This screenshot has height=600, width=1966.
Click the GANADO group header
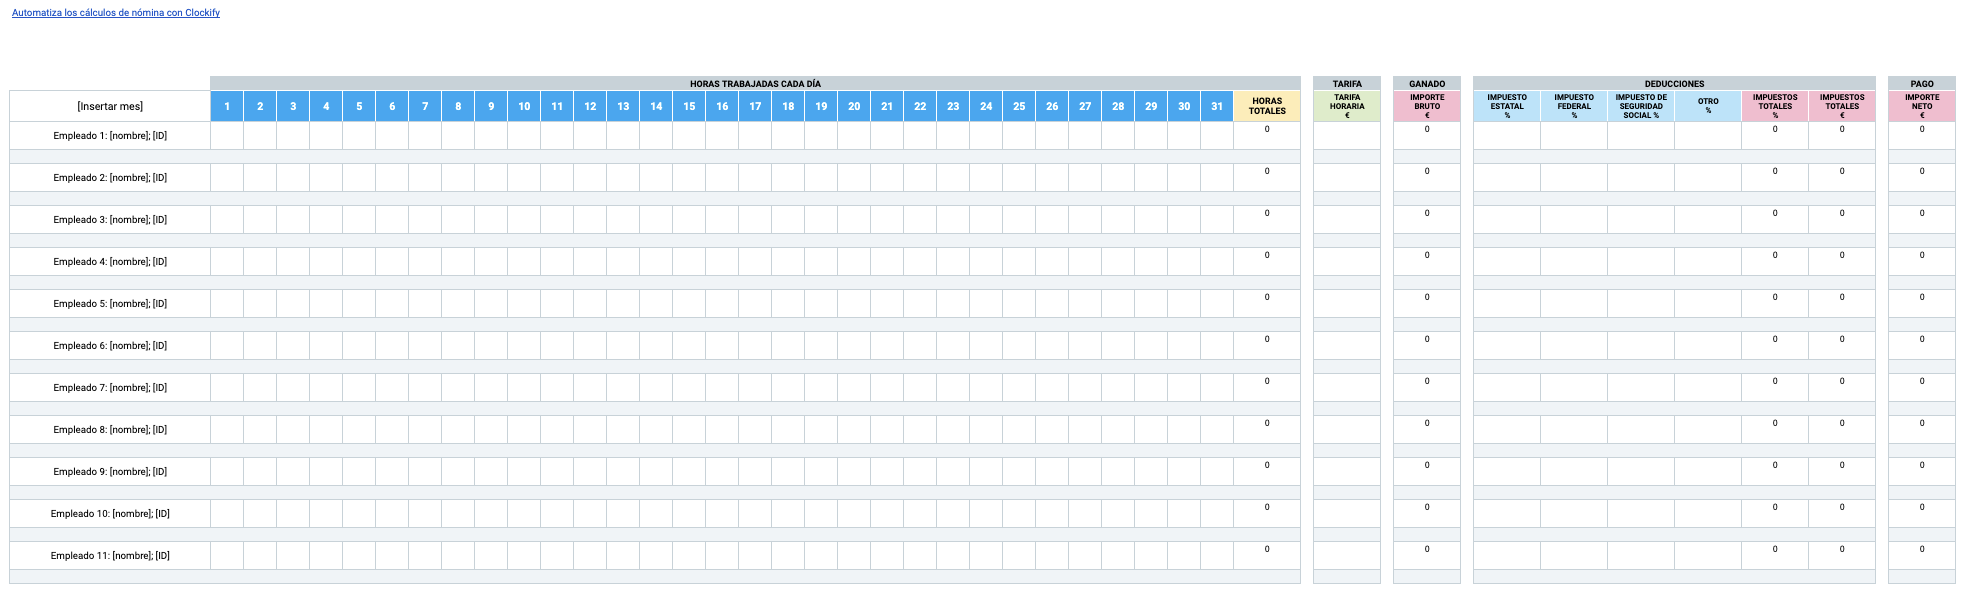[x=1427, y=84]
